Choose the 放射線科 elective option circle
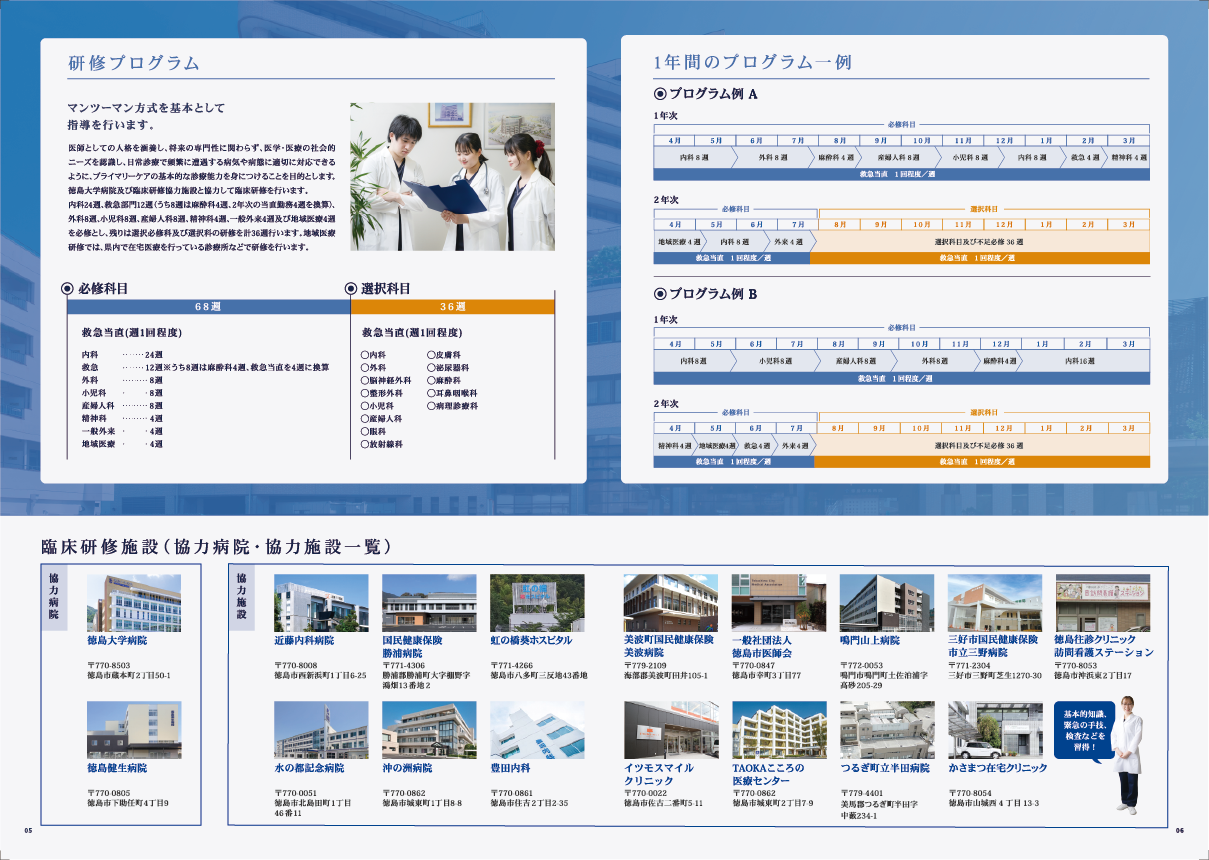The width and height of the screenshot is (1209, 860). (x=366, y=445)
